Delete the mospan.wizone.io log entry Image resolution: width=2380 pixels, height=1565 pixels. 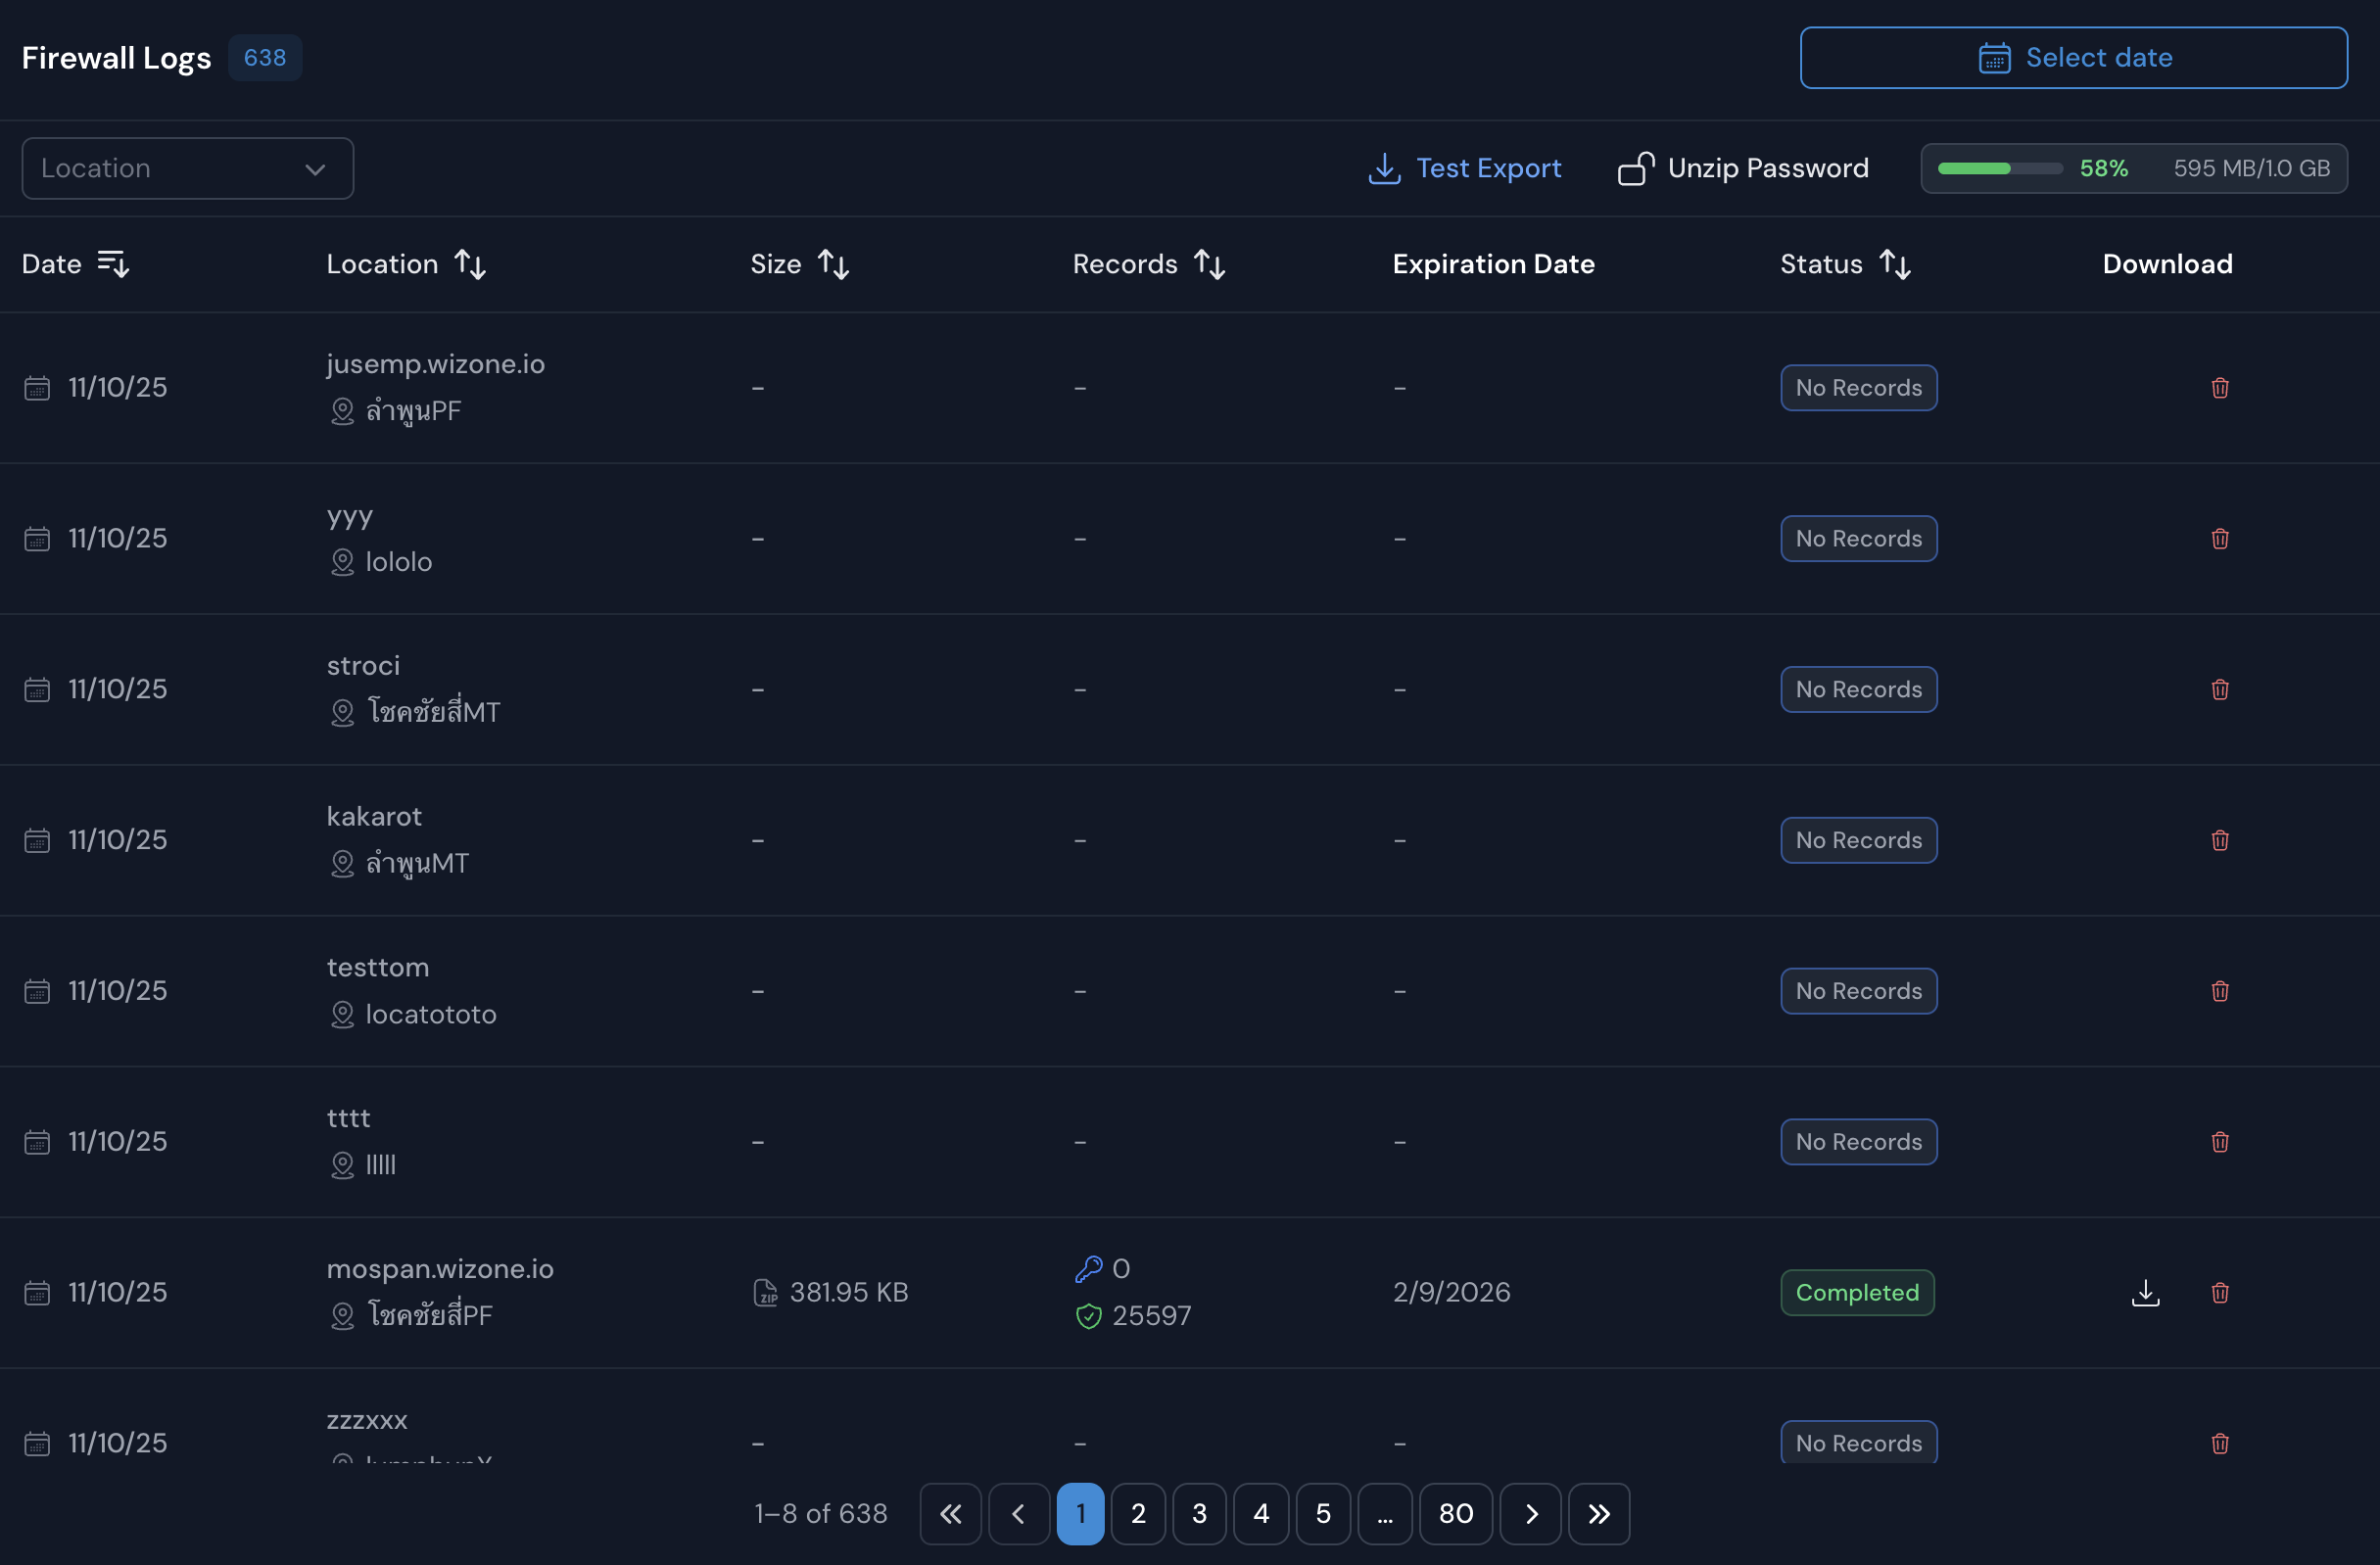[2219, 1292]
